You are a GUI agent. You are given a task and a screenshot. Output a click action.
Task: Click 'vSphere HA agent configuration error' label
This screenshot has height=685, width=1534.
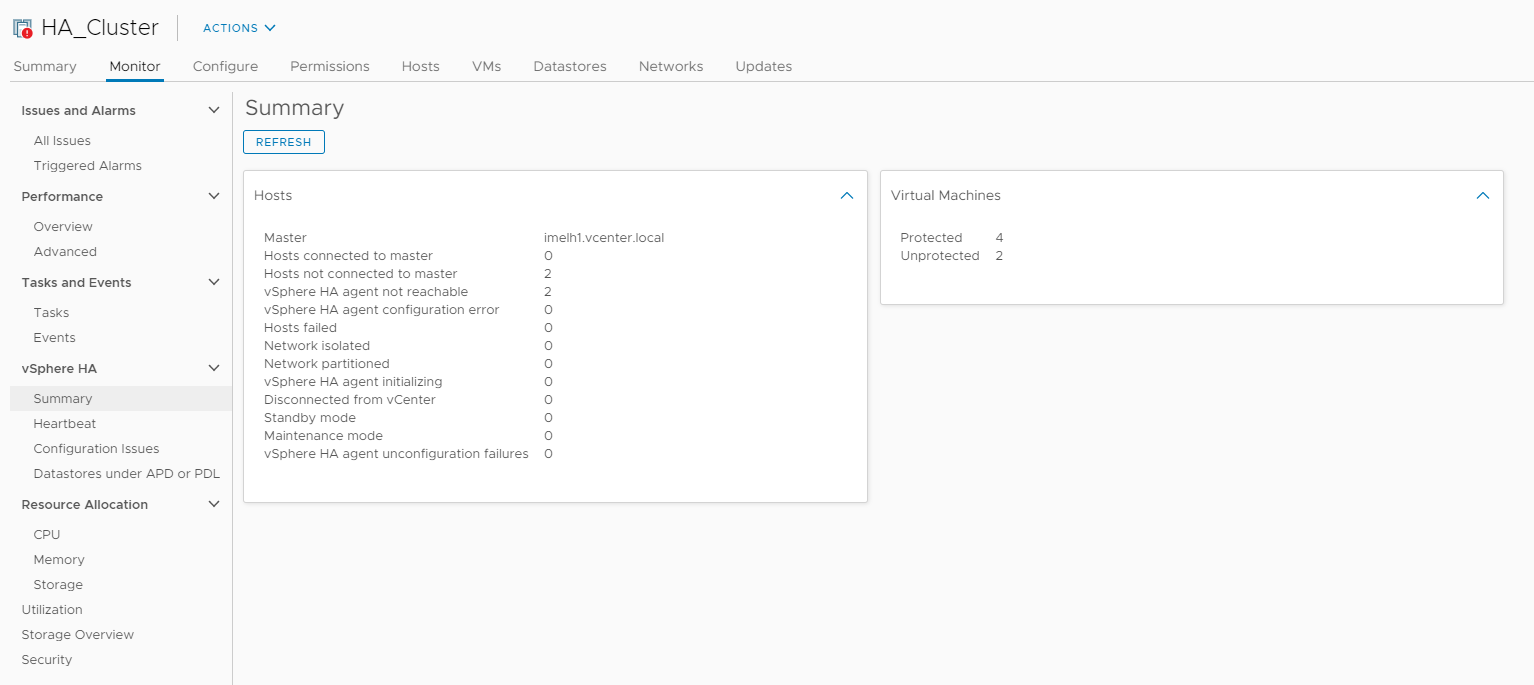(381, 310)
